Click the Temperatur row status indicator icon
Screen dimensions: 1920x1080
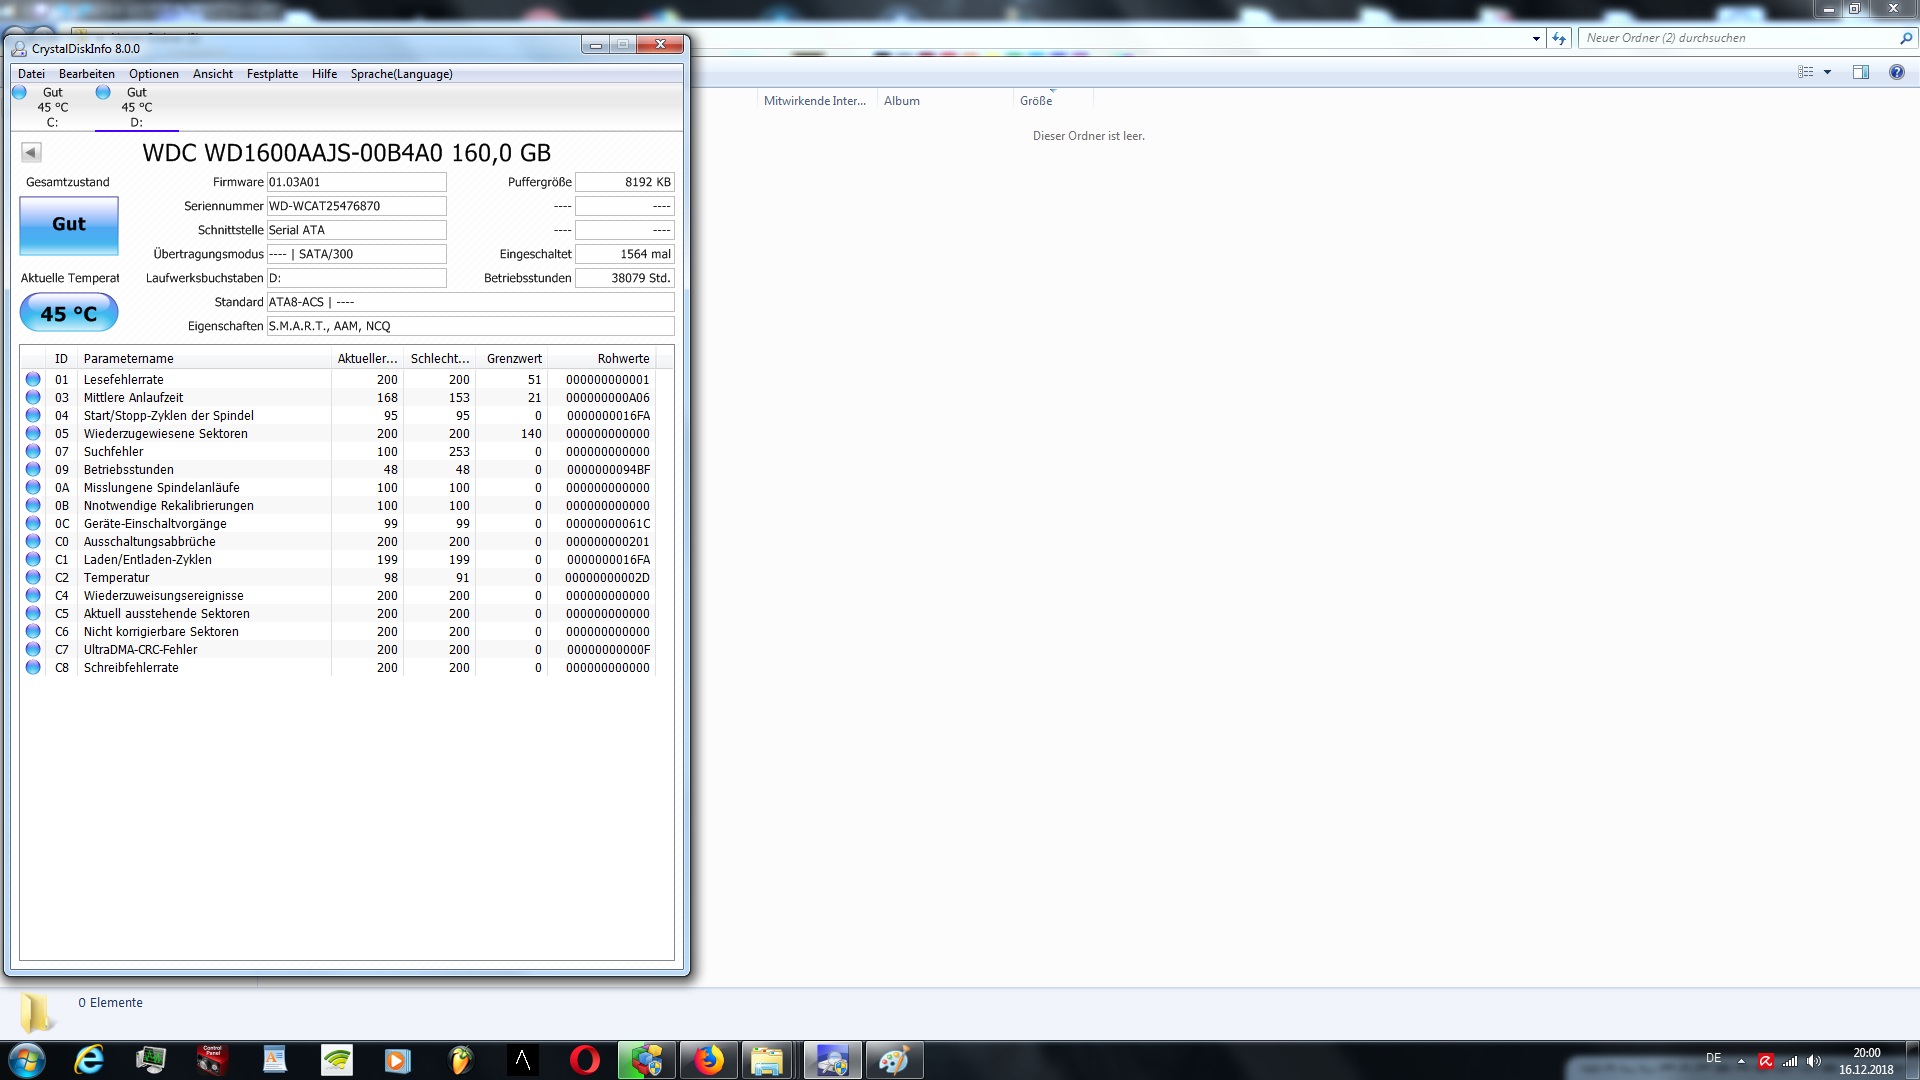click(33, 578)
